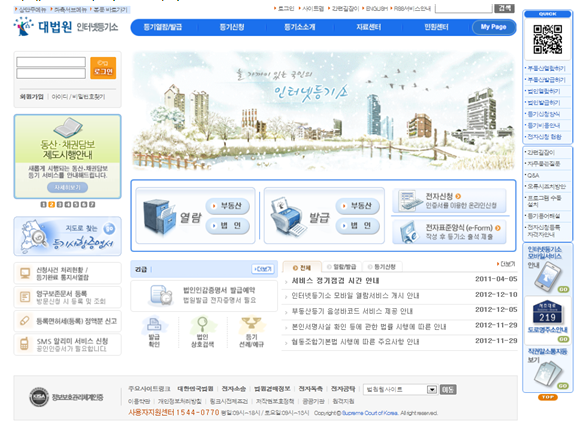This screenshot has width=576, height=429.
Task: Click the 아이디/비밀번호찾기 link
Action: 78,97
